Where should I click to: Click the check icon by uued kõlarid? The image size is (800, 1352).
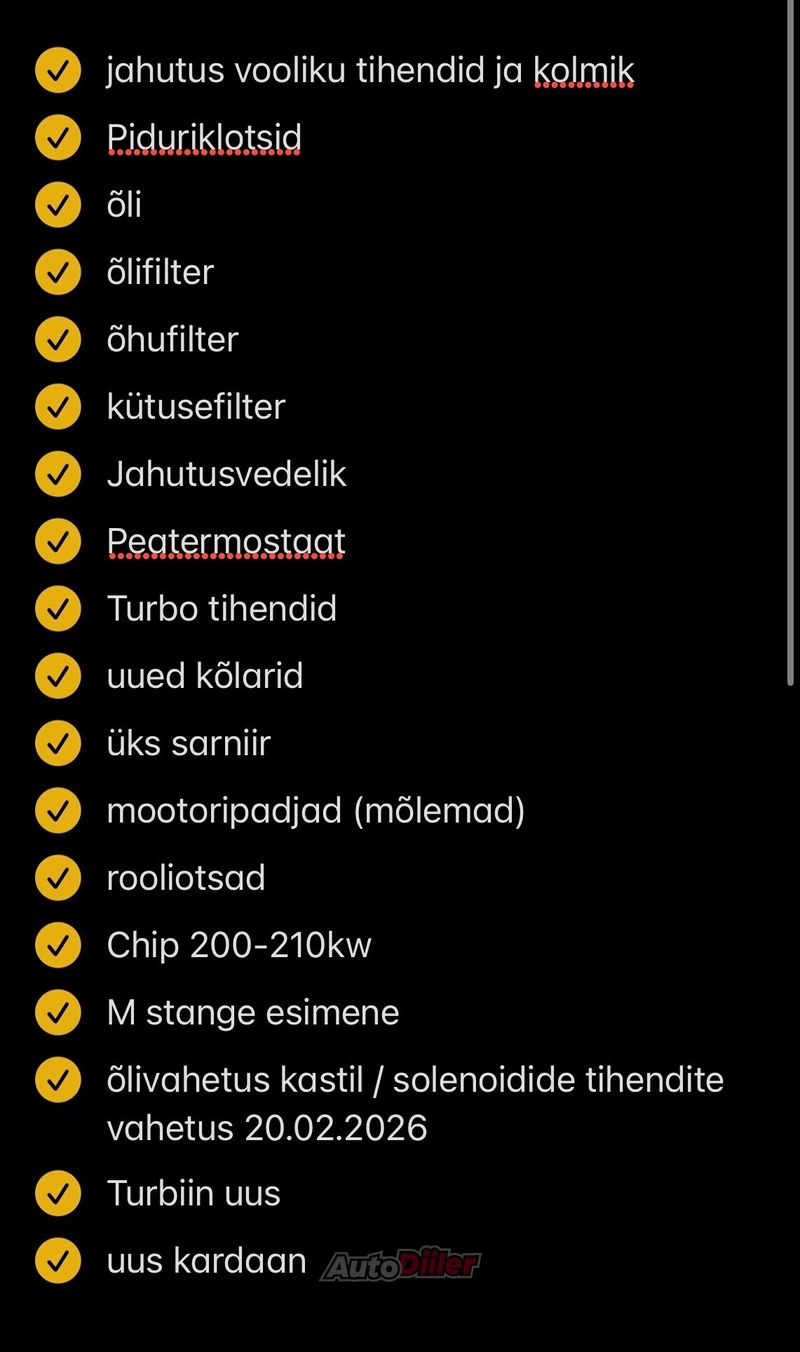coord(57,676)
